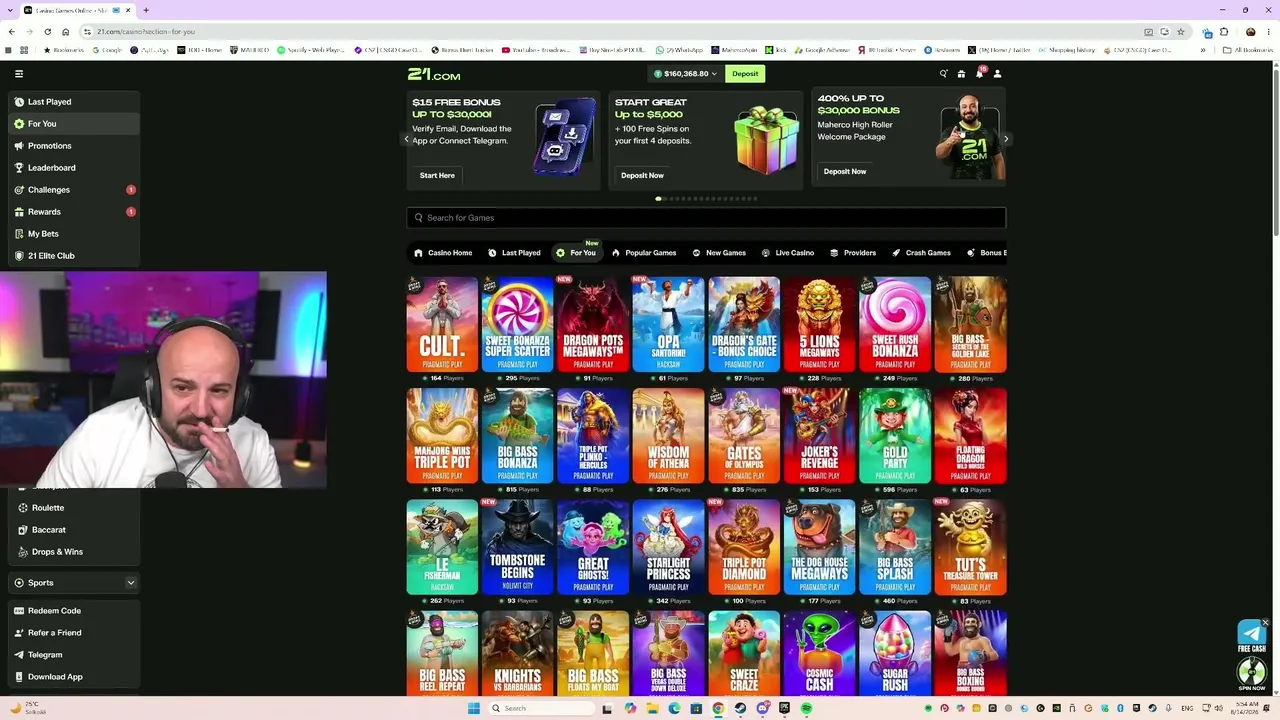Open the Cult game thumbnail
The height and width of the screenshot is (720, 1280).
click(442, 324)
